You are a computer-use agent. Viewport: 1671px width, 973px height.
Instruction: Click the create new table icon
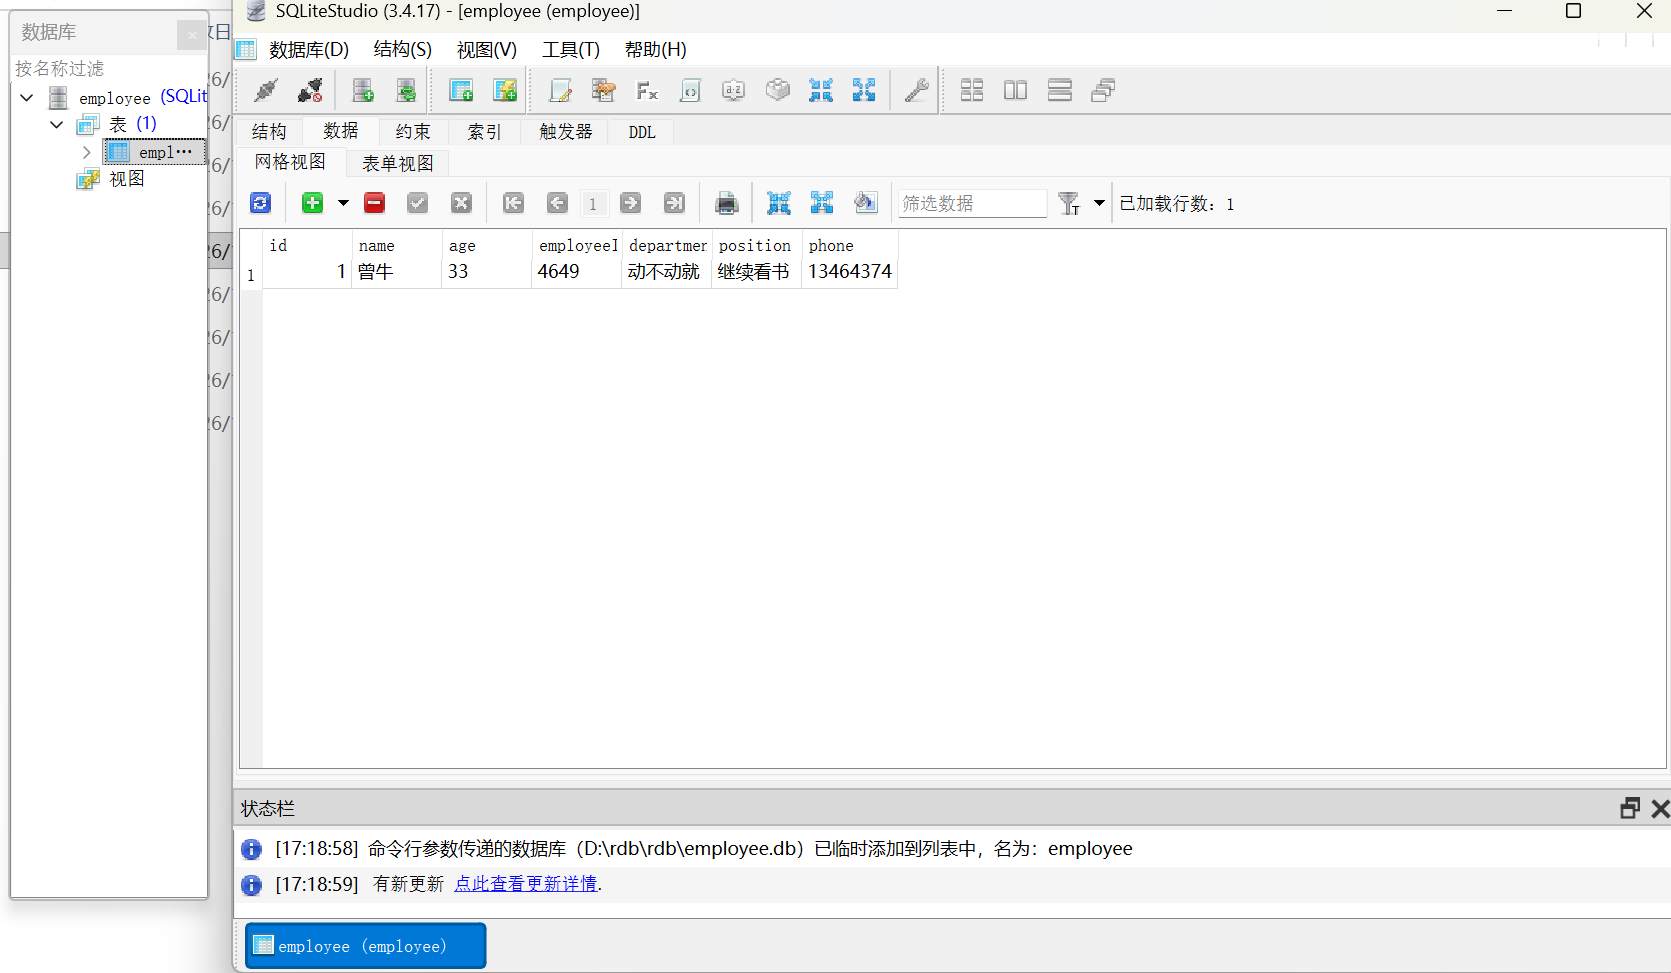[x=461, y=91]
